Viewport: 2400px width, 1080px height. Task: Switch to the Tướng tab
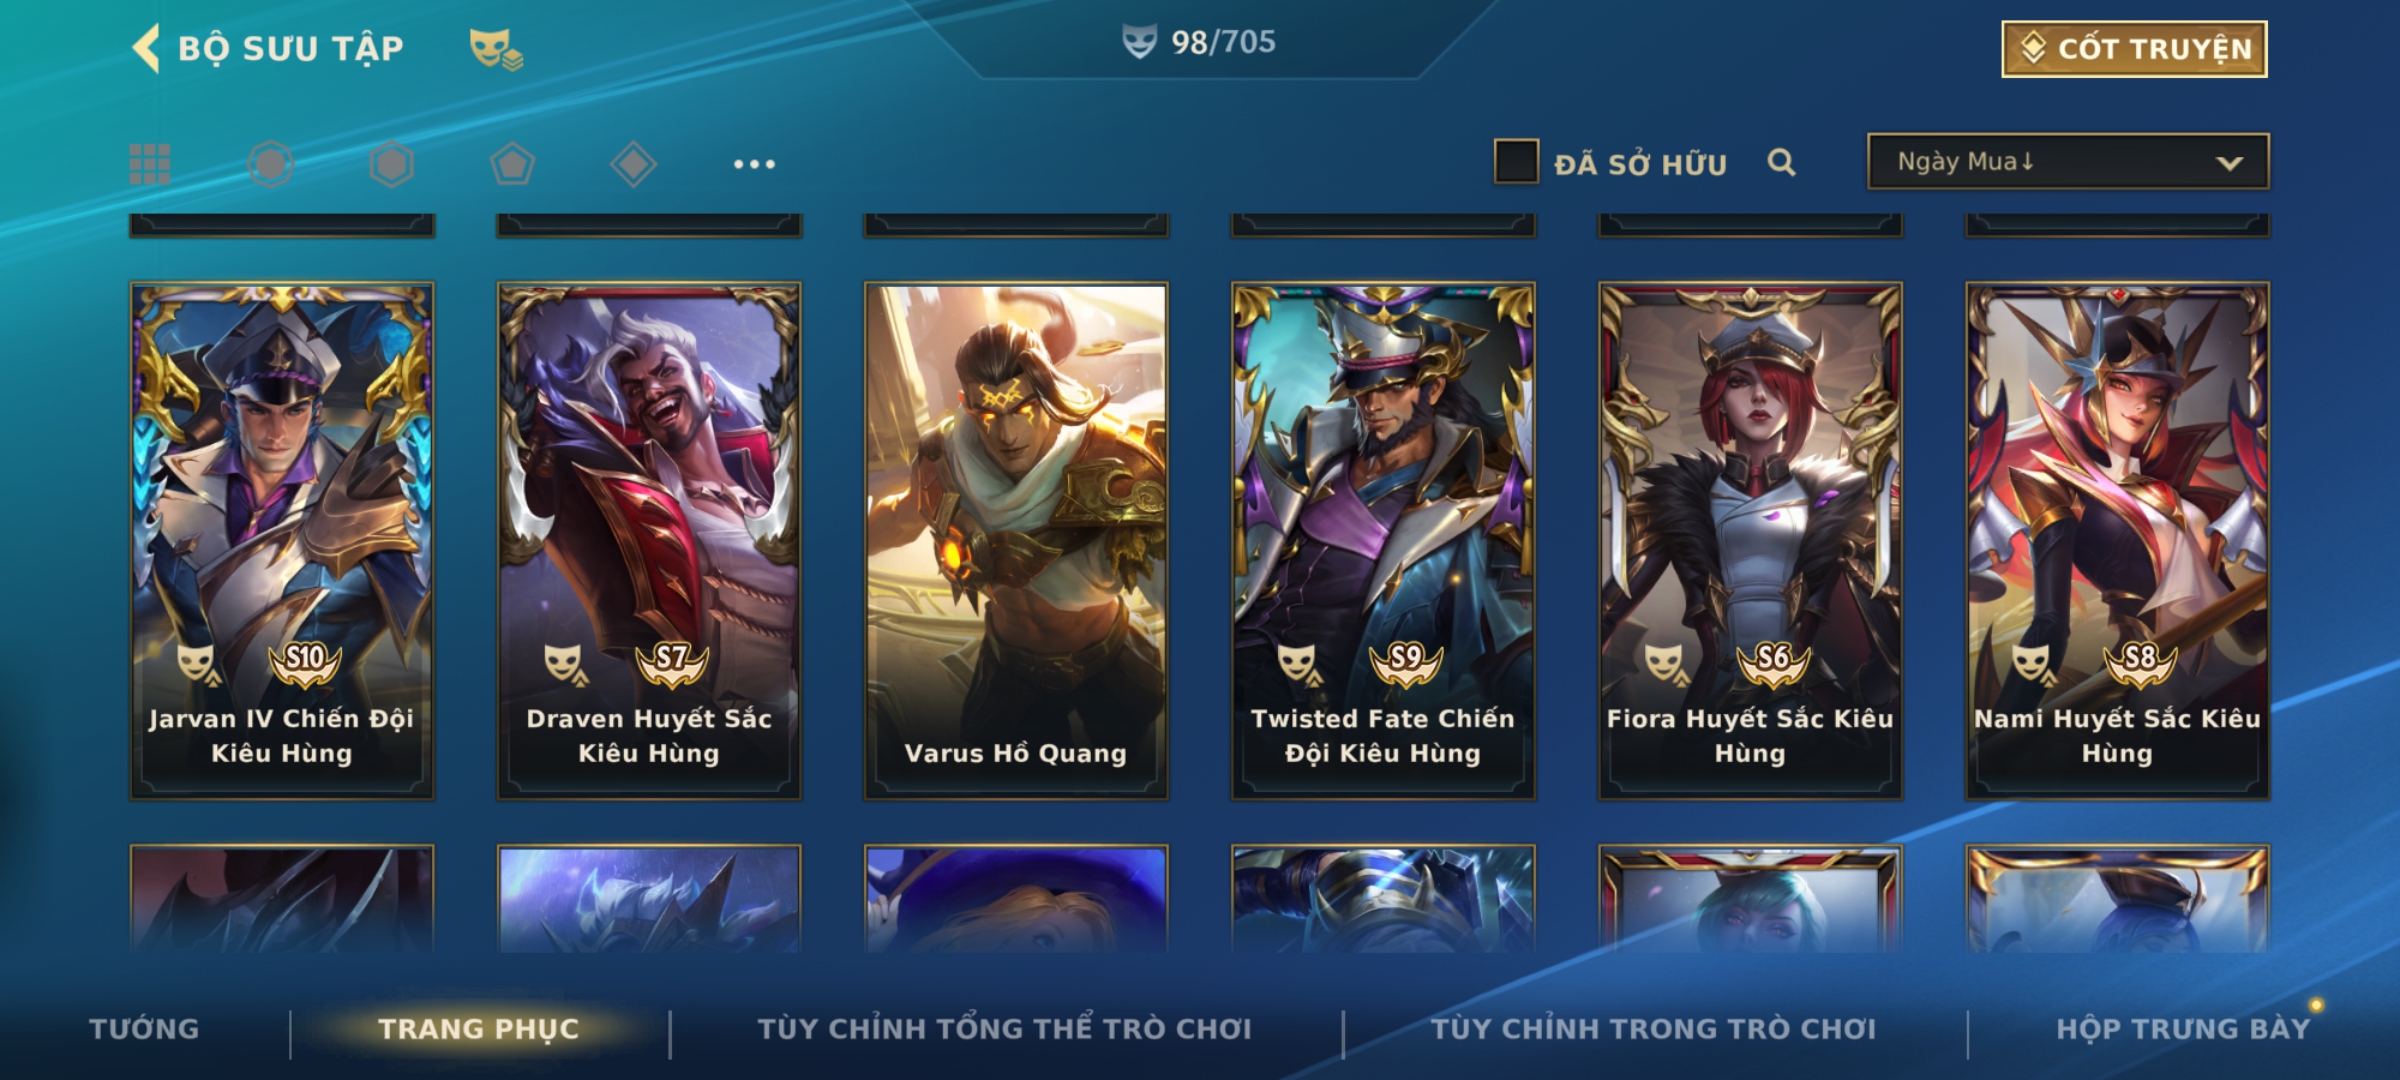[144, 1029]
